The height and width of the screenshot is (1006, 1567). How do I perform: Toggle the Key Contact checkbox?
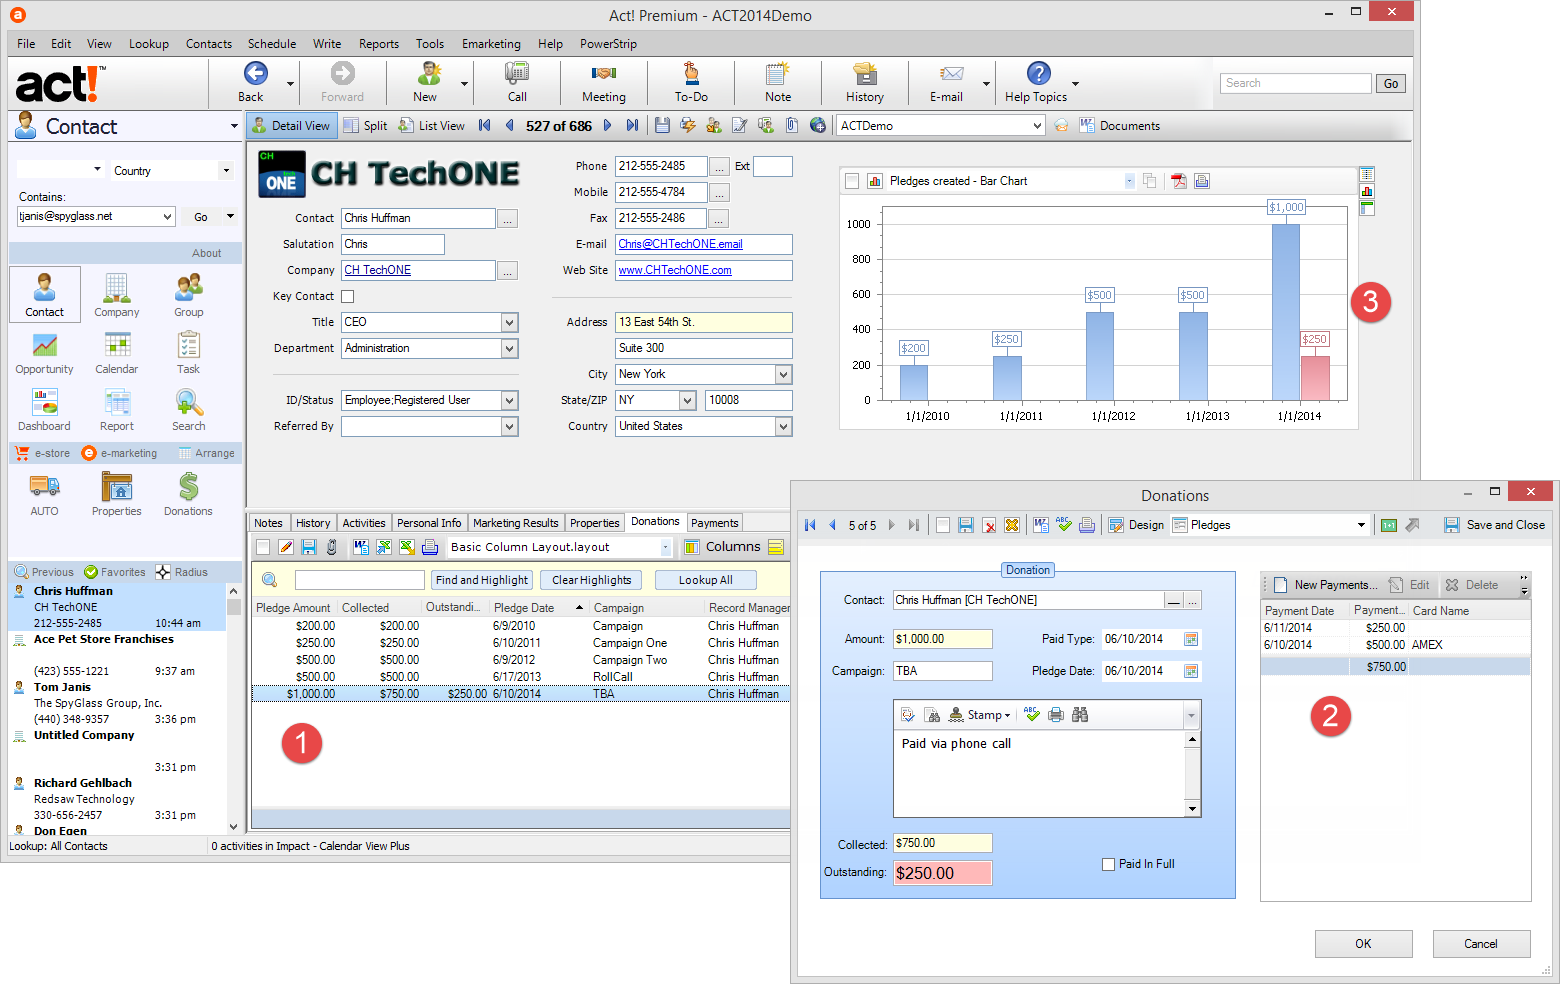(348, 296)
